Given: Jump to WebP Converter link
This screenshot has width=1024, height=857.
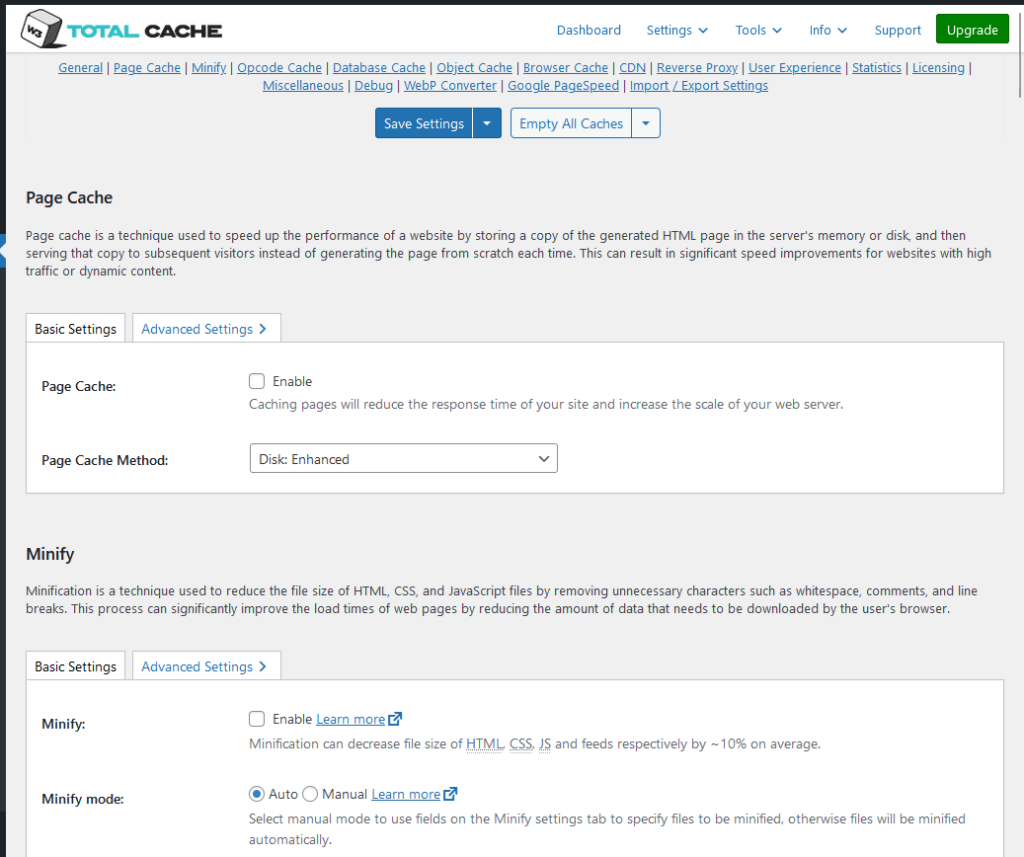Looking at the screenshot, I should [x=450, y=86].
